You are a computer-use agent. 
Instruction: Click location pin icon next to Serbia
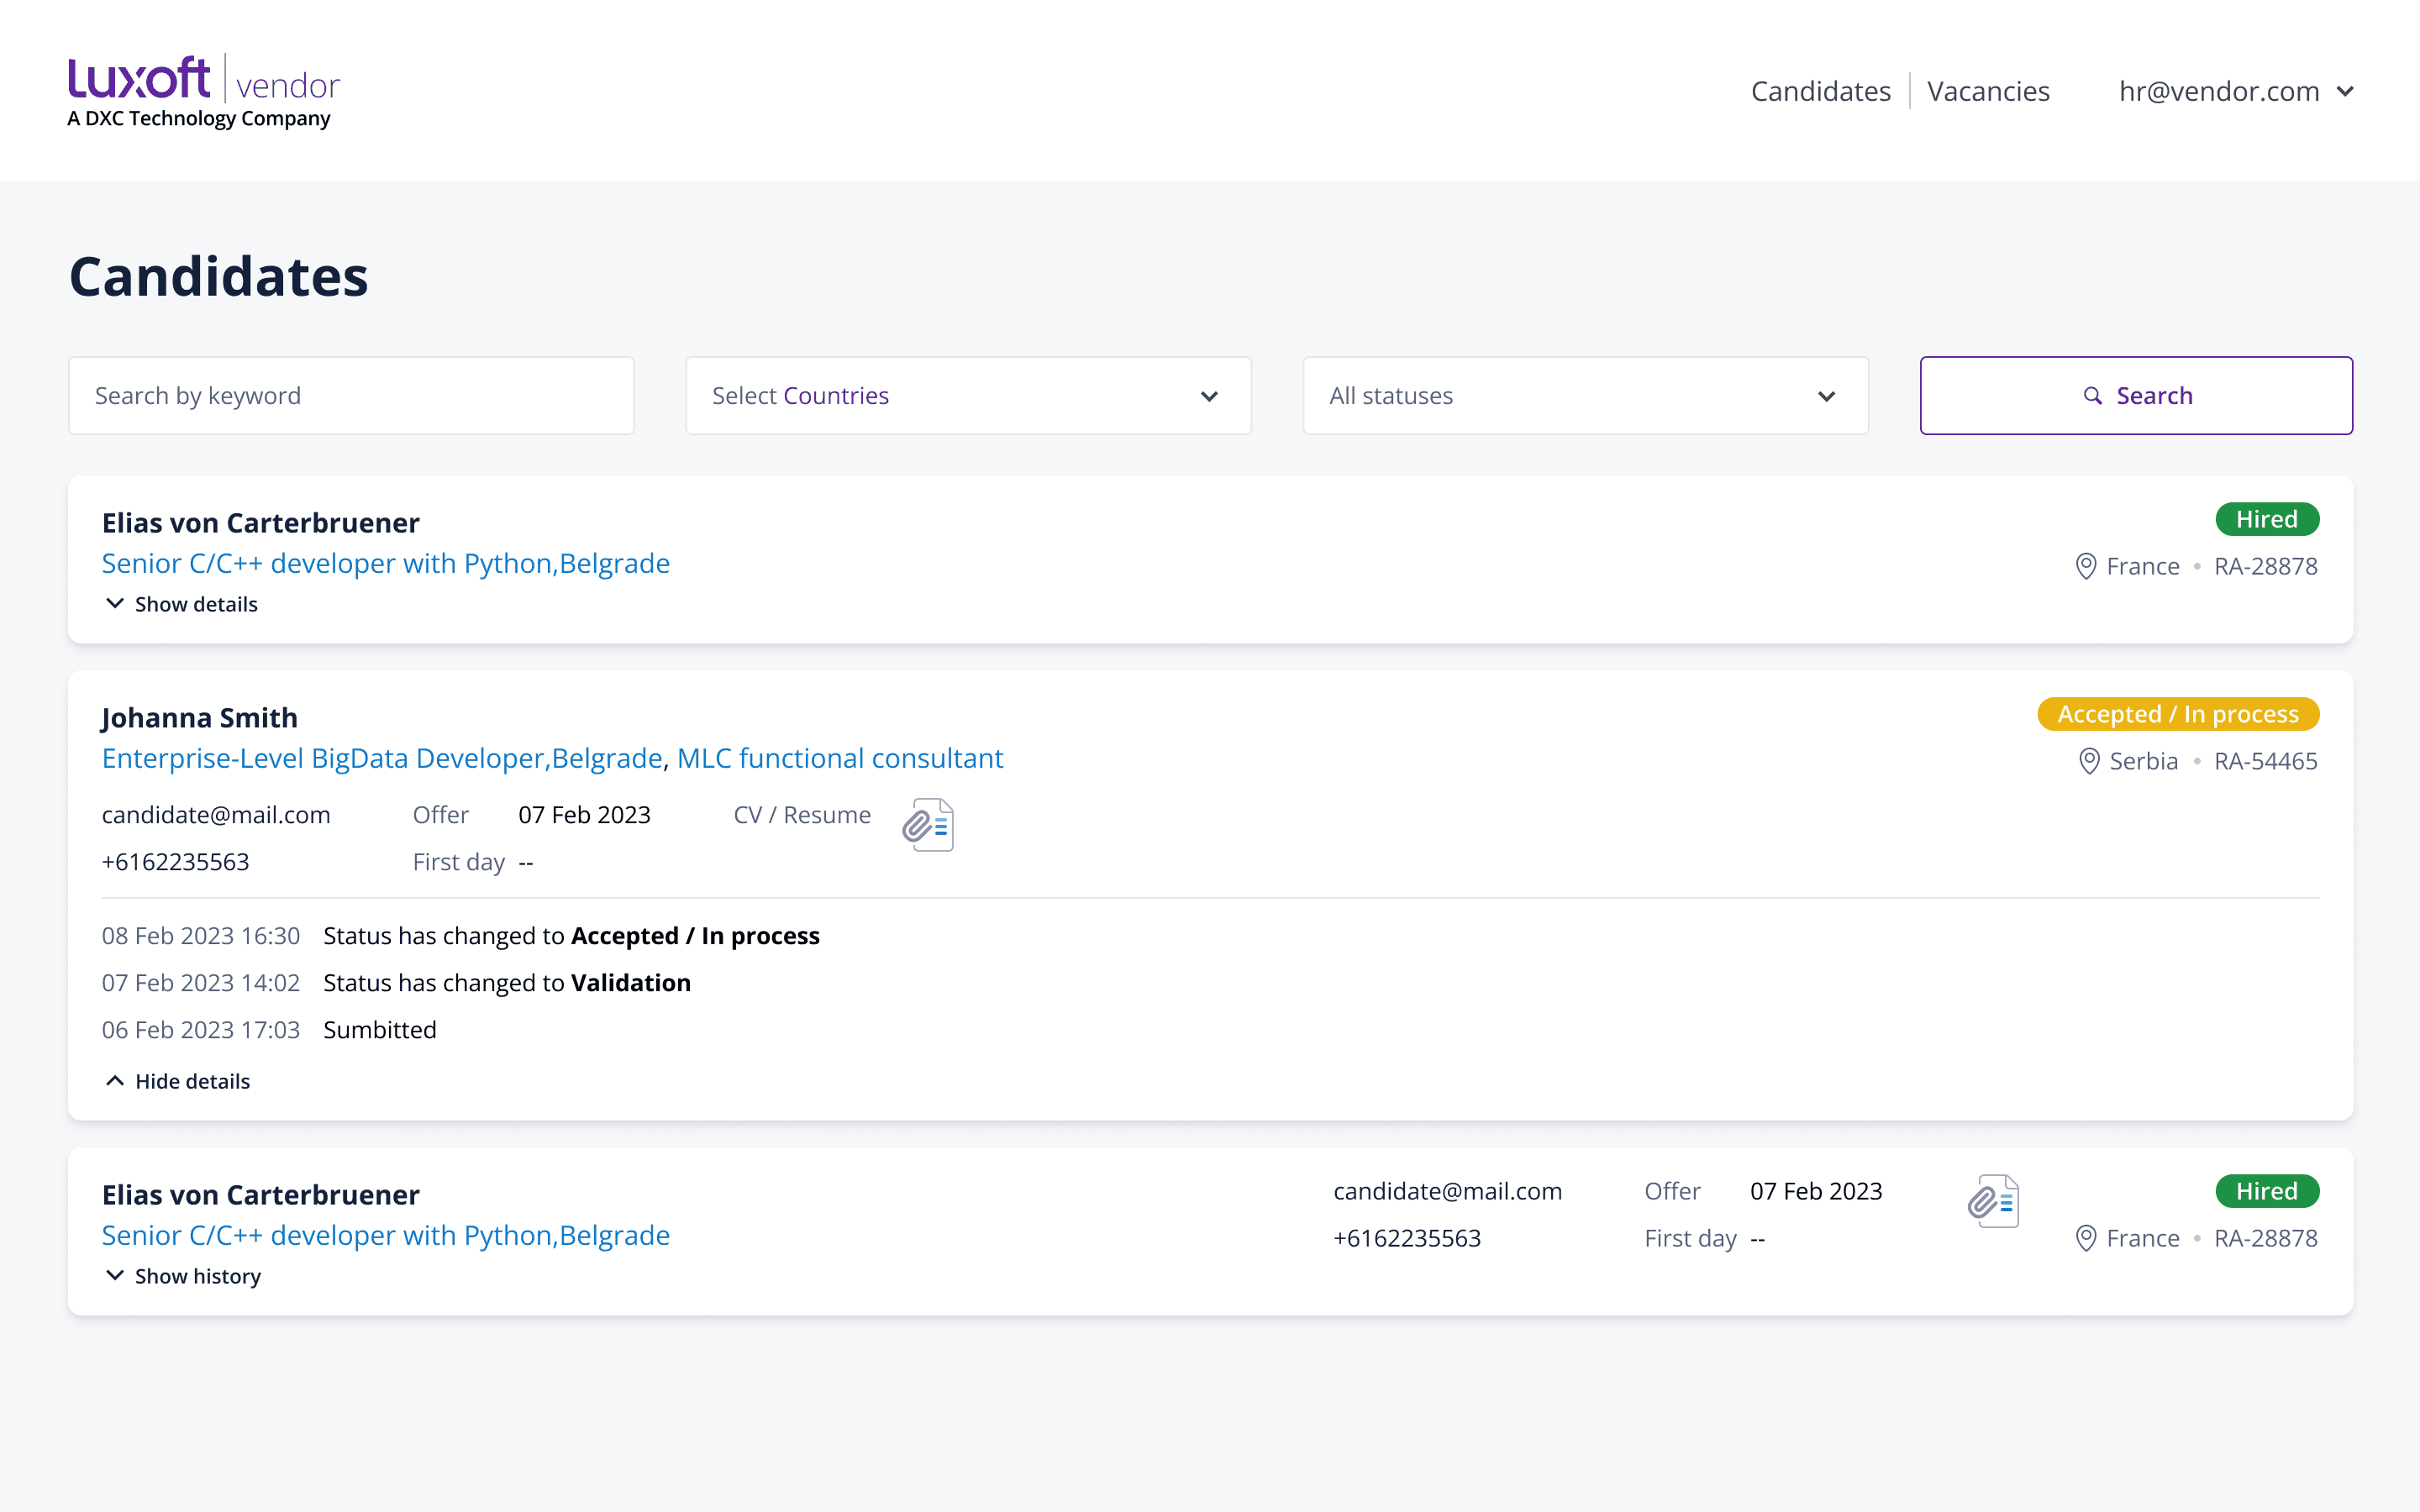2089,761
